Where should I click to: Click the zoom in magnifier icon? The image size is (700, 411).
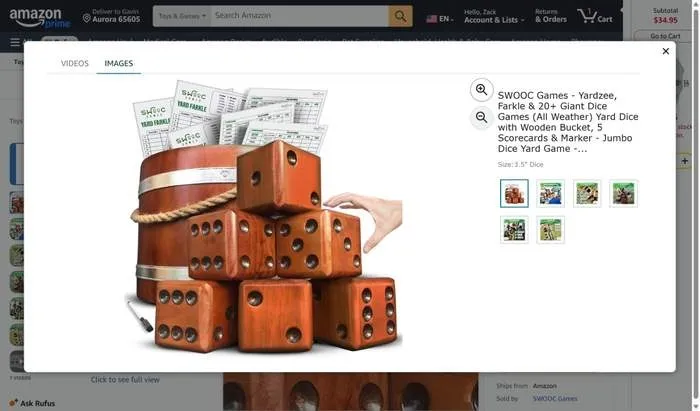tap(481, 89)
